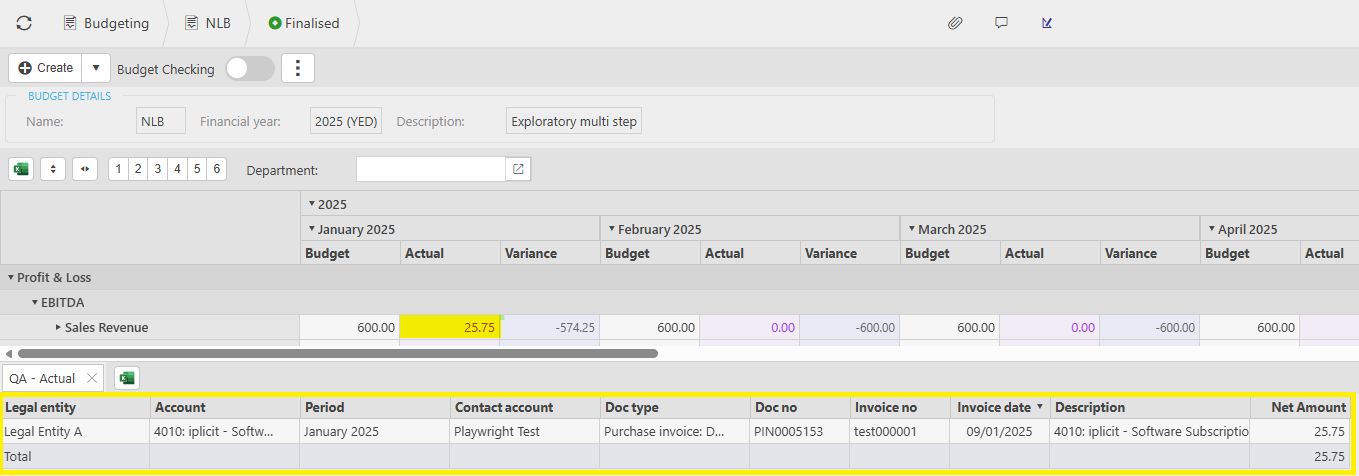Click the refresh icon in the breadcrumb bar

(x=24, y=23)
